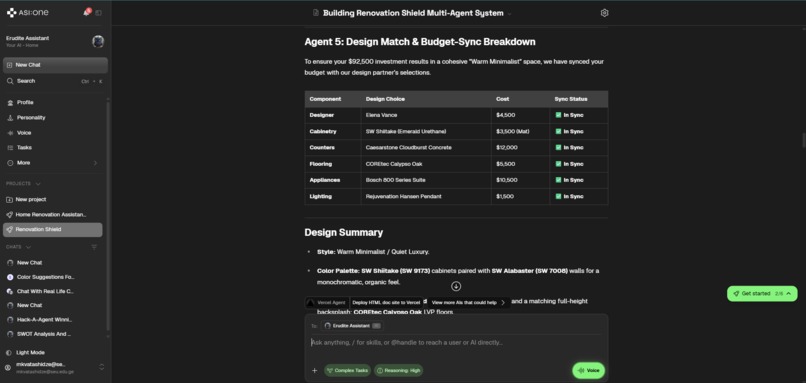Click the Caesarstone Cloudburst Concrete cell

pos(426,148)
